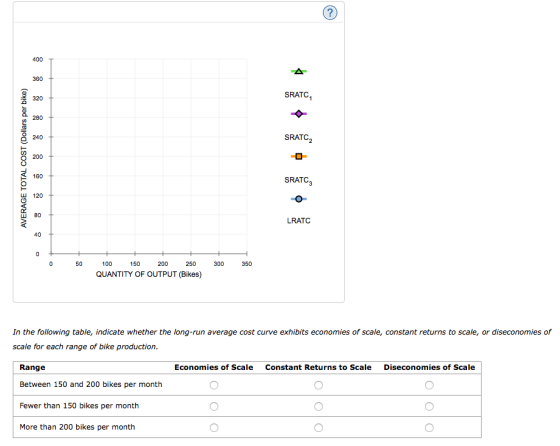Choose Diseconomies of Scale for more than 200
This screenshot has width=560, height=446.
(429, 427)
